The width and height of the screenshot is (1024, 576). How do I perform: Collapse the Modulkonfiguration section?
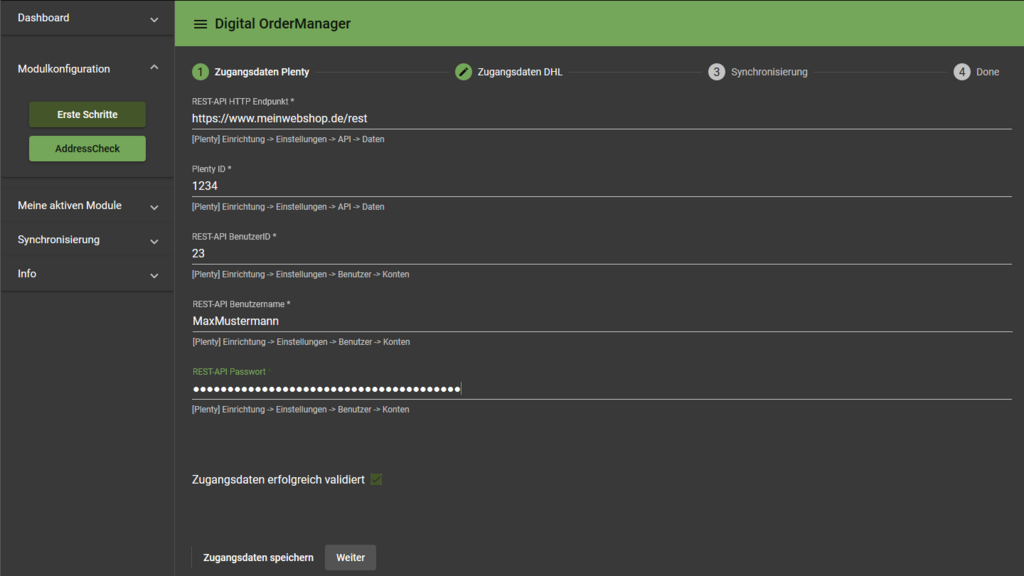pyautogui.click(x=154, y=68)
